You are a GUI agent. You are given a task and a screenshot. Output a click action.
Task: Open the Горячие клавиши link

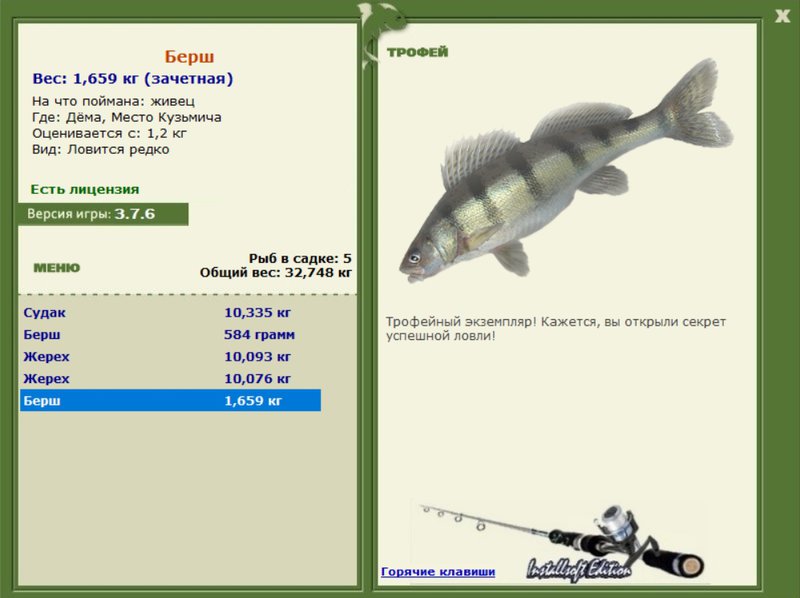(x=437, y=572)
